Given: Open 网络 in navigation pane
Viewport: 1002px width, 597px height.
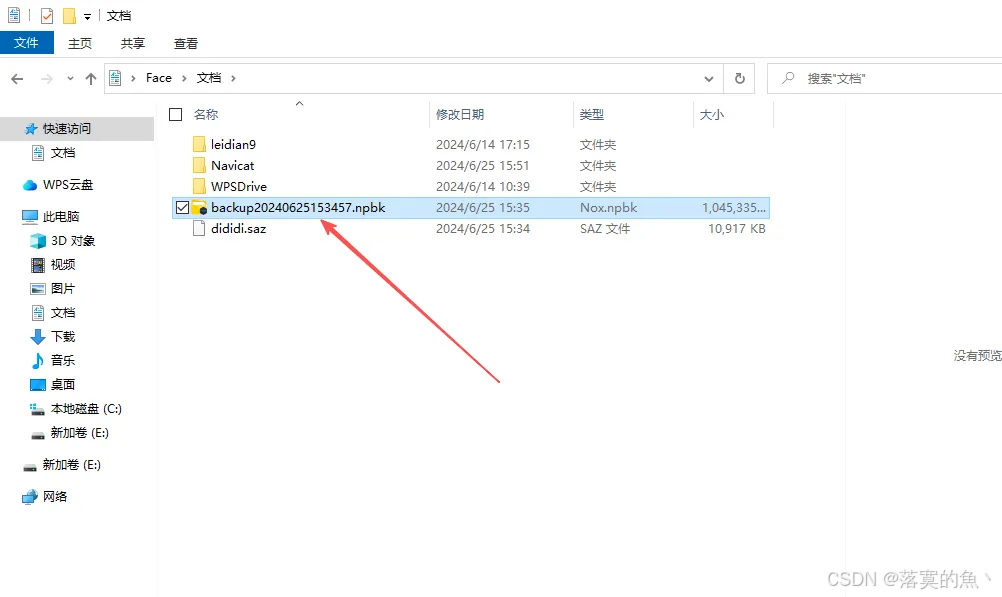Looking at the screenshot, I should click(x=54, y=497).
